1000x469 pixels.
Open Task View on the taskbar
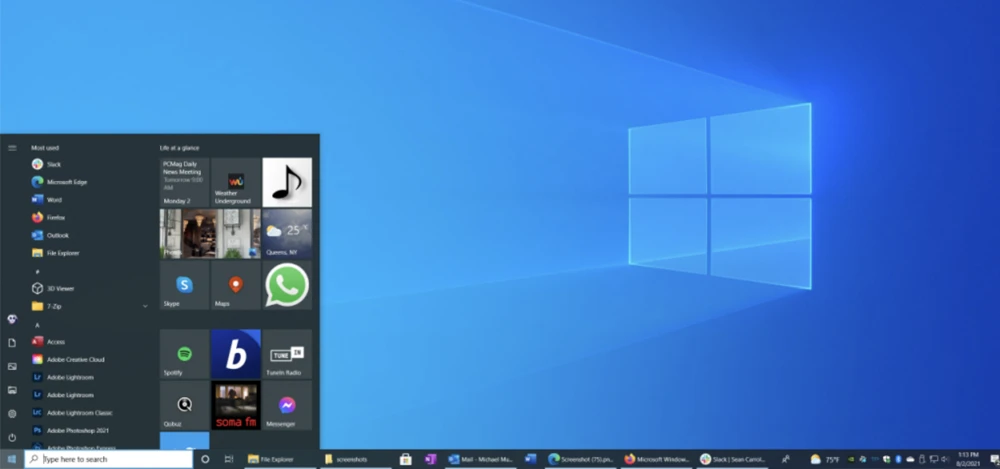pyautogui.click(x=228, y=459)
